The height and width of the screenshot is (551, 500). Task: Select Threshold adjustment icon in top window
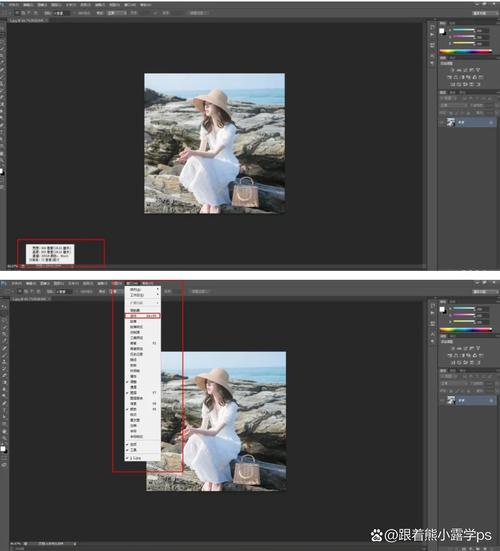click(466, 84)
